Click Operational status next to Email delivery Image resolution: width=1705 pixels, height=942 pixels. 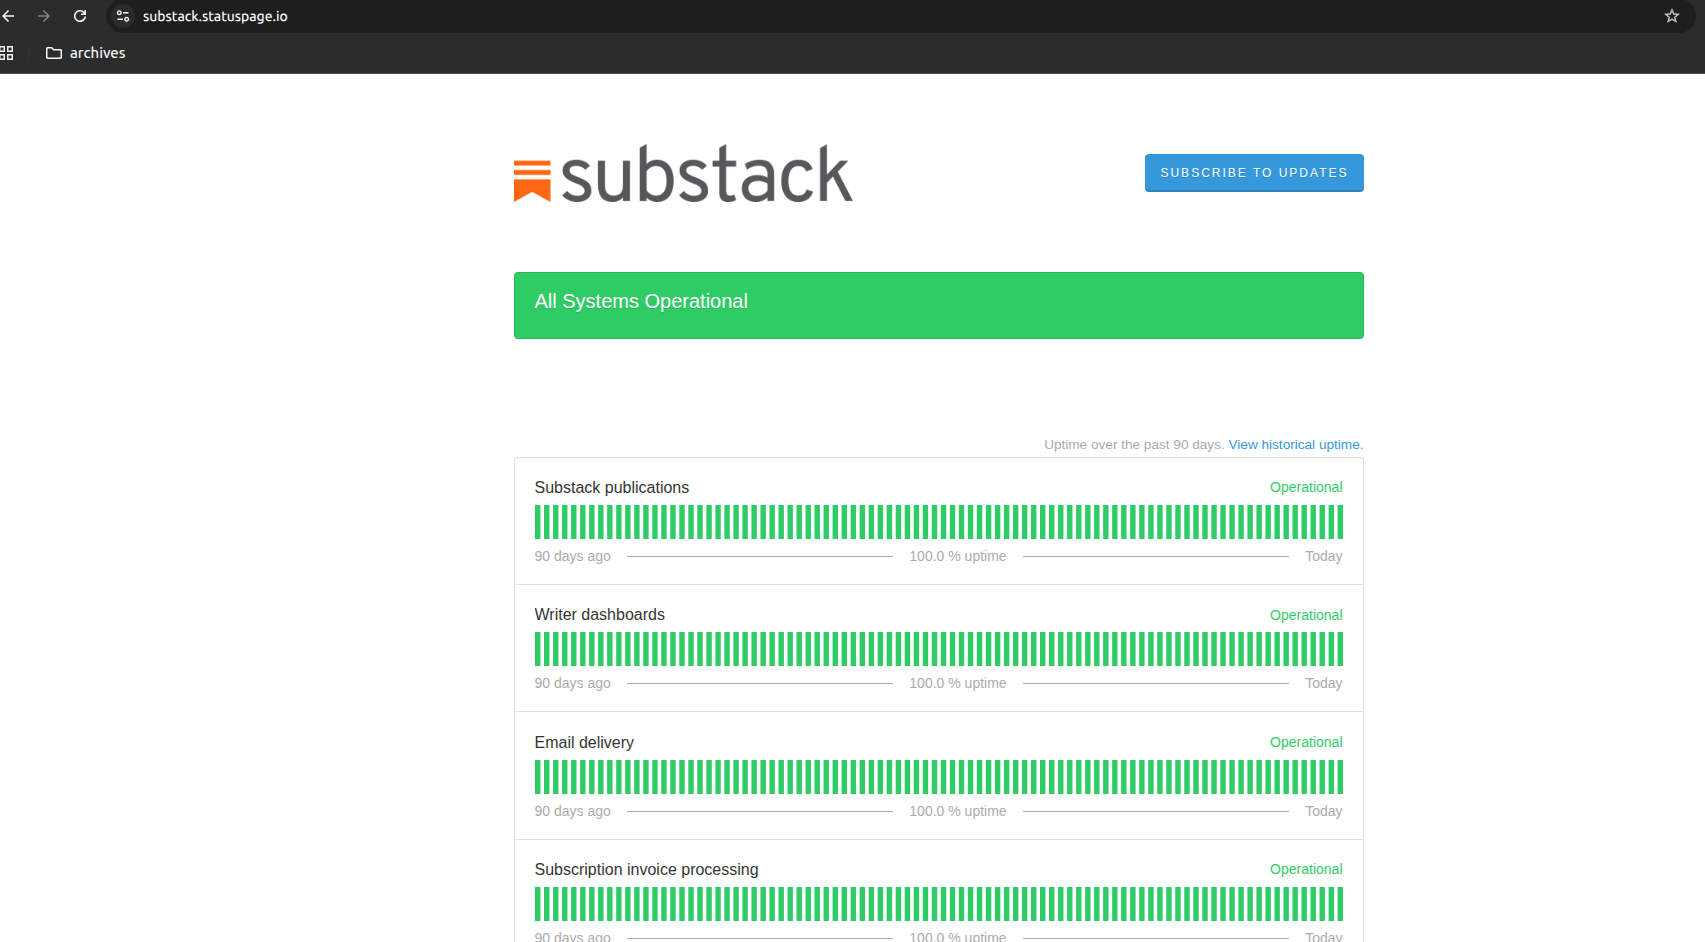click(x=1306, y=742)
